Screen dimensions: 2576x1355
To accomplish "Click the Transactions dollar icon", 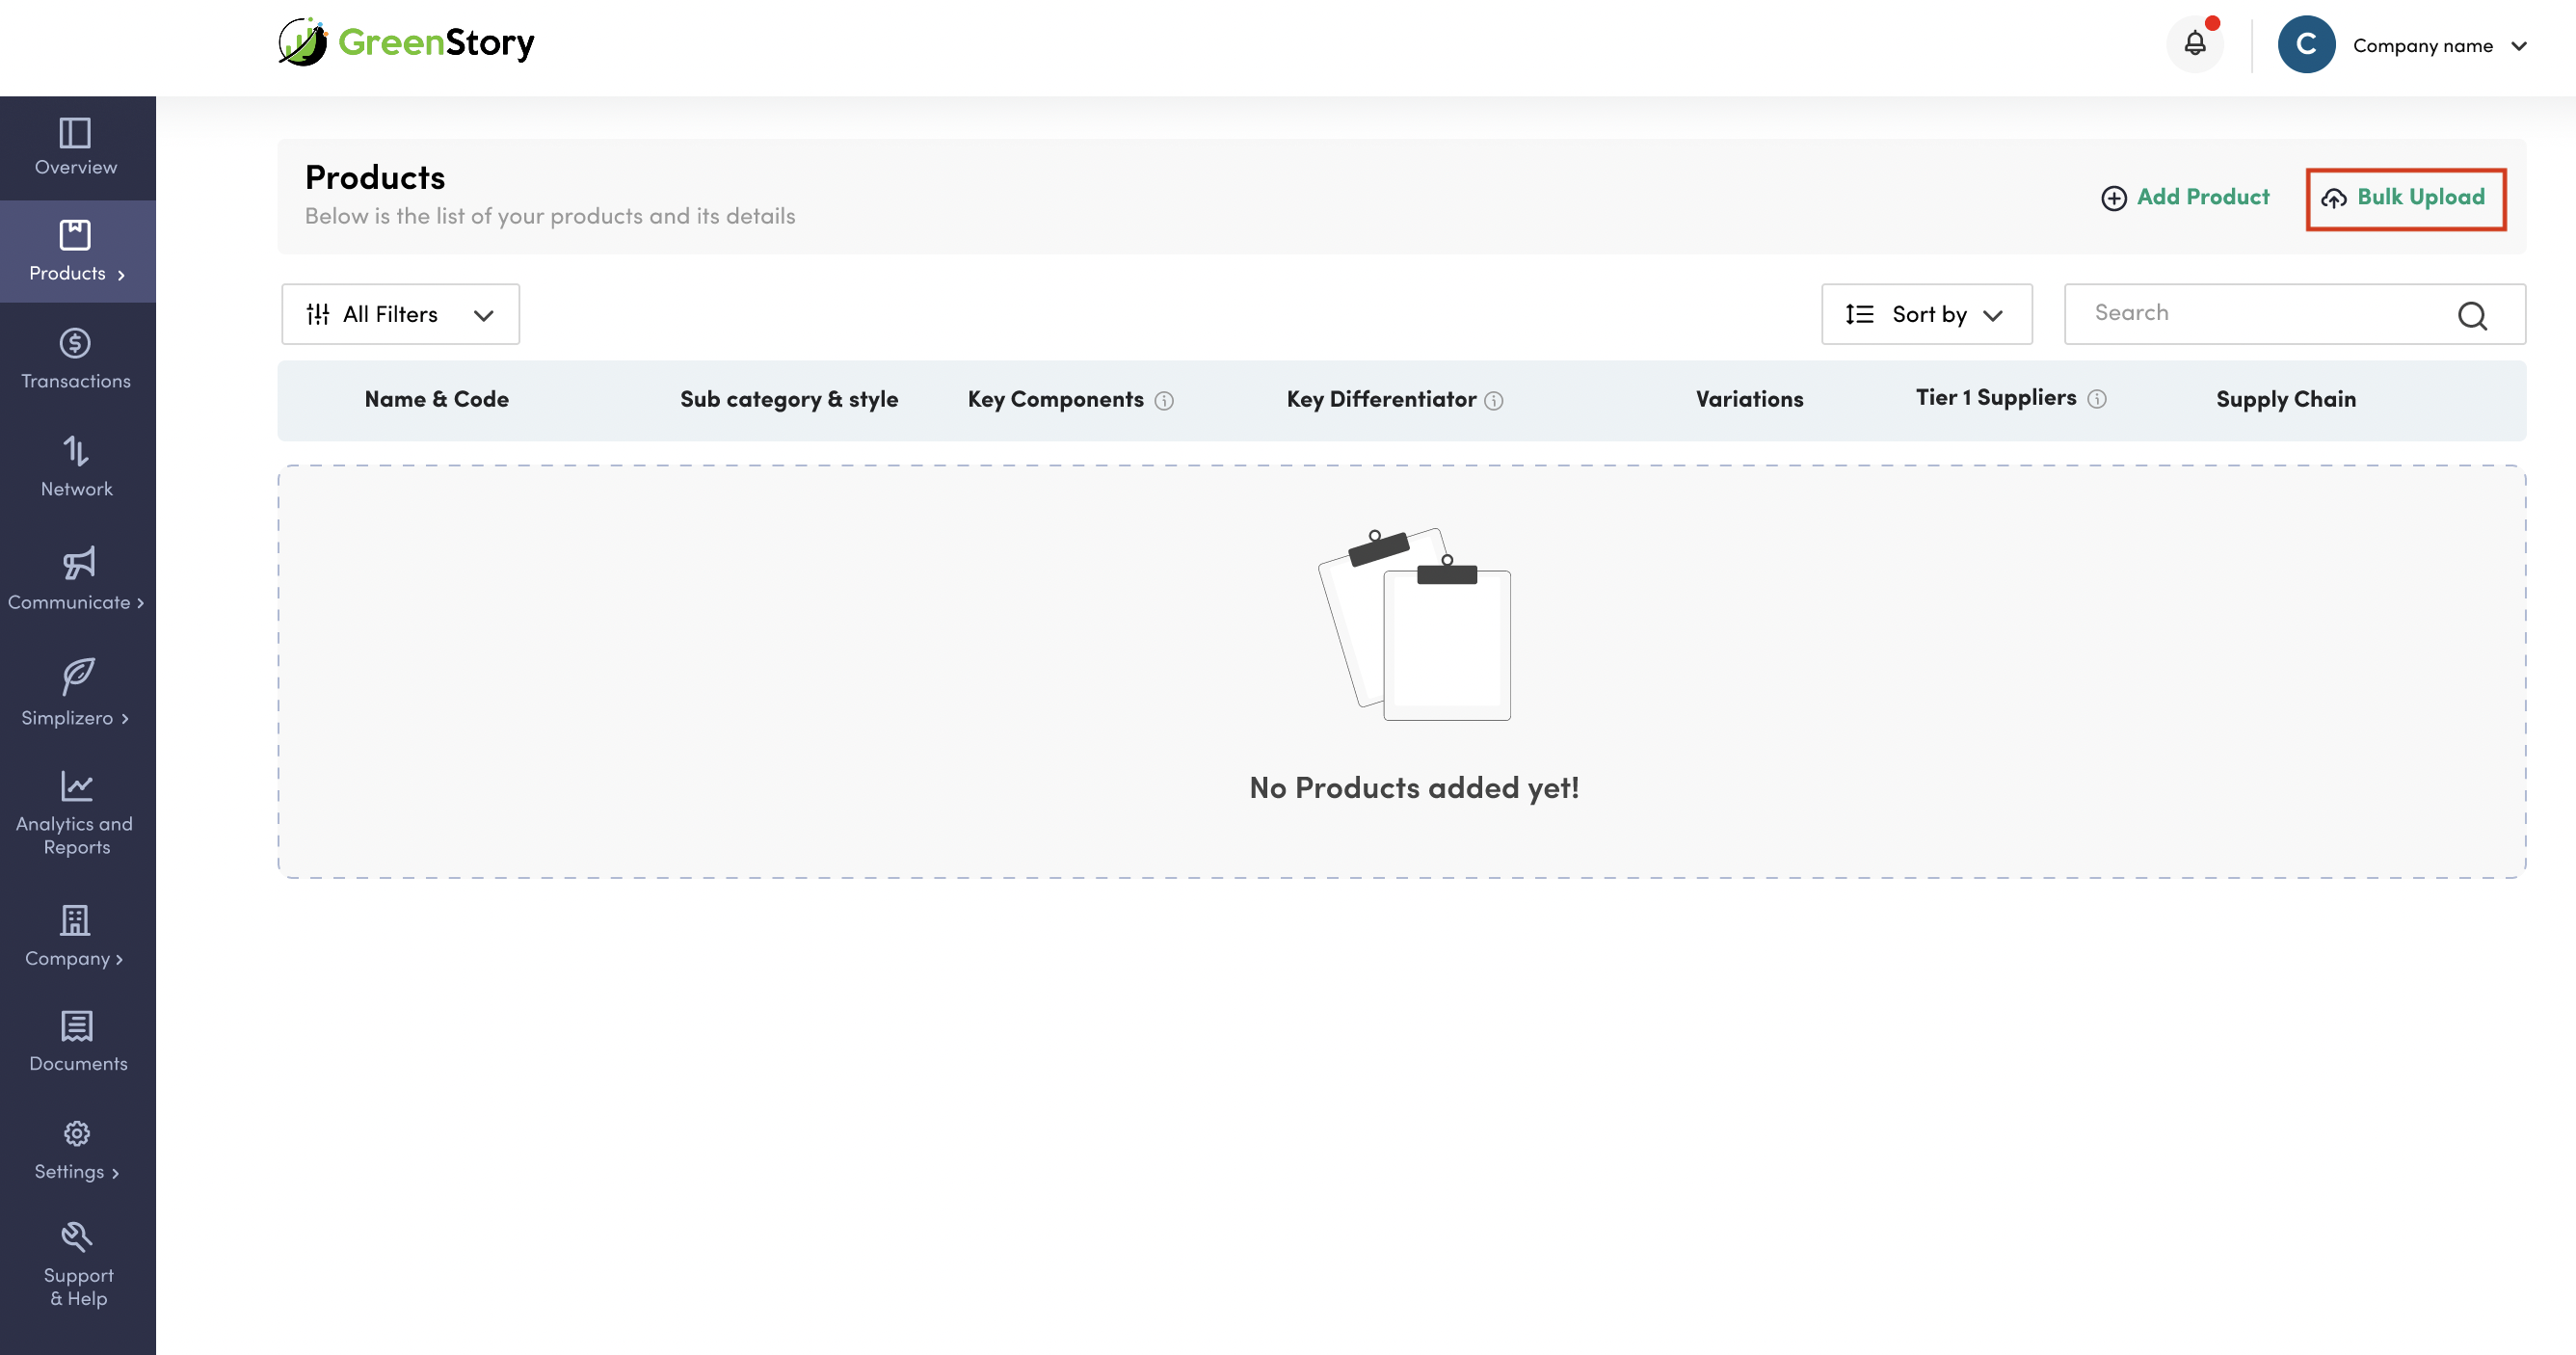I will pyautogui.click(x=76, y=343).
